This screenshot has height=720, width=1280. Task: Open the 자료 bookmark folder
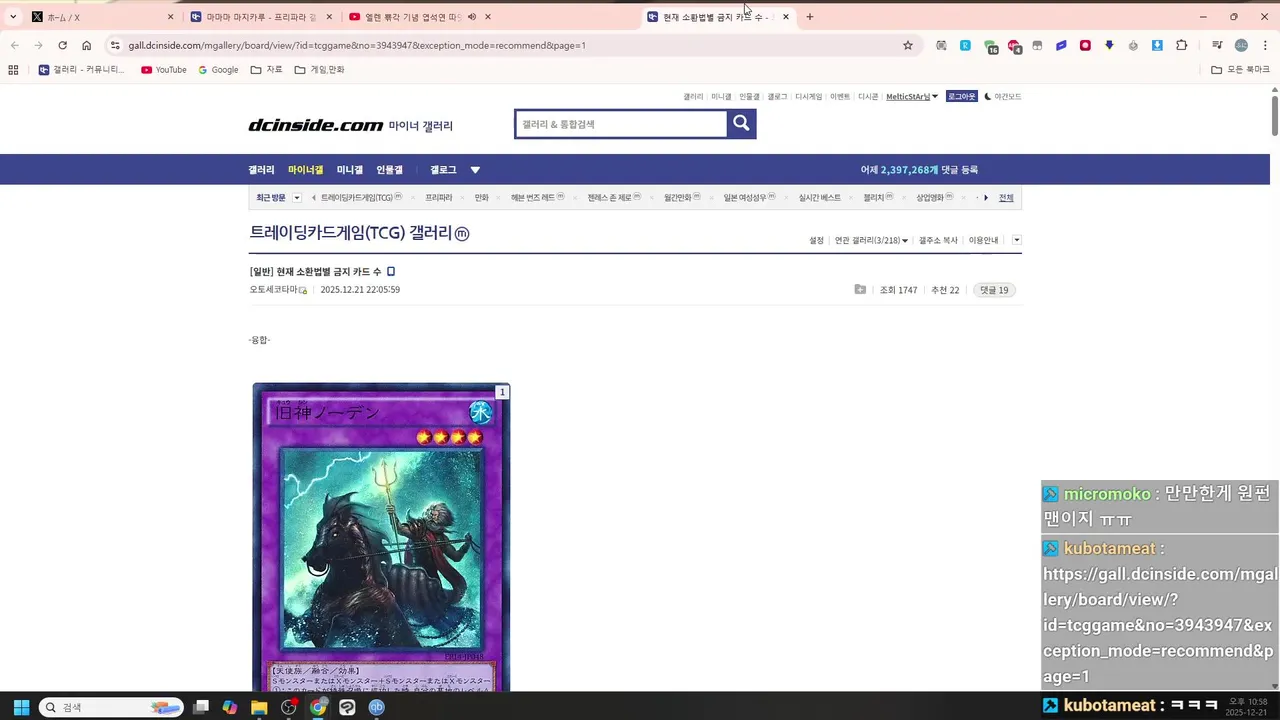pos(266,70)
